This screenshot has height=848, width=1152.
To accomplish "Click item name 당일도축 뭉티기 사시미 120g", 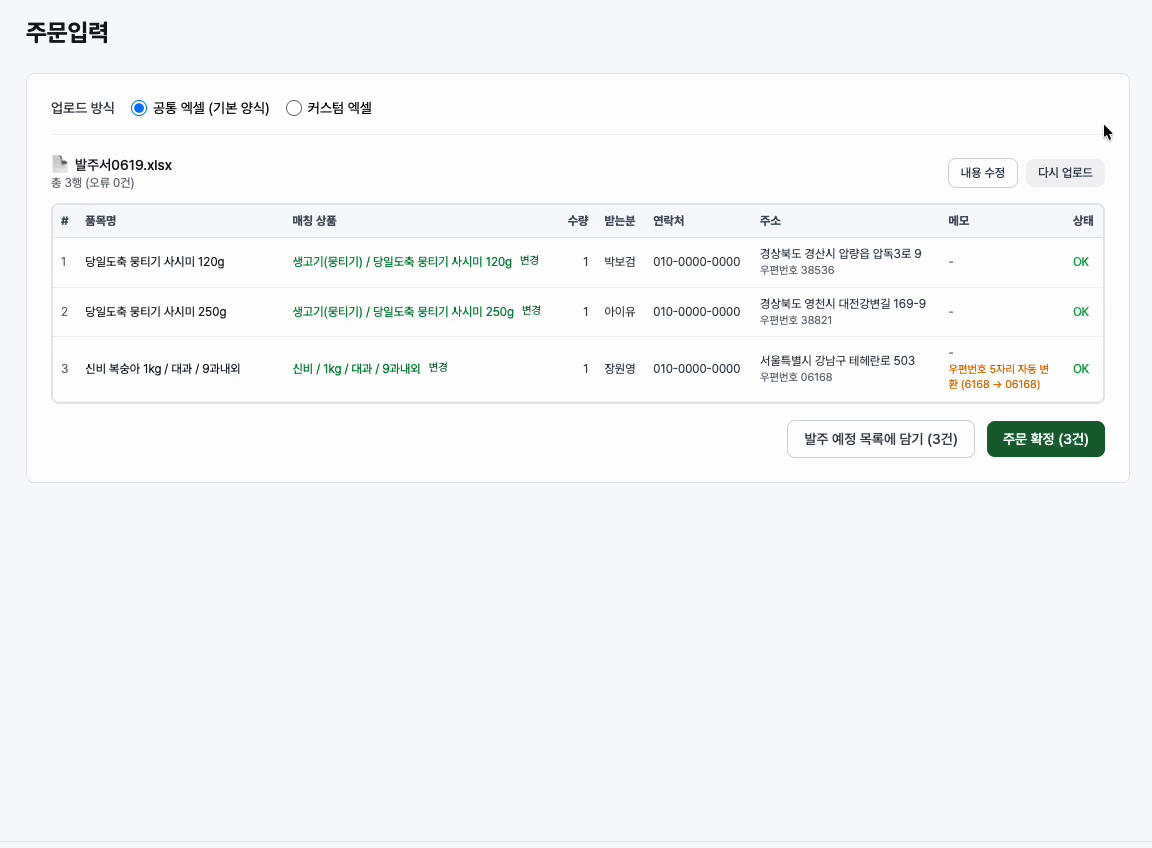I will [155, 262].
